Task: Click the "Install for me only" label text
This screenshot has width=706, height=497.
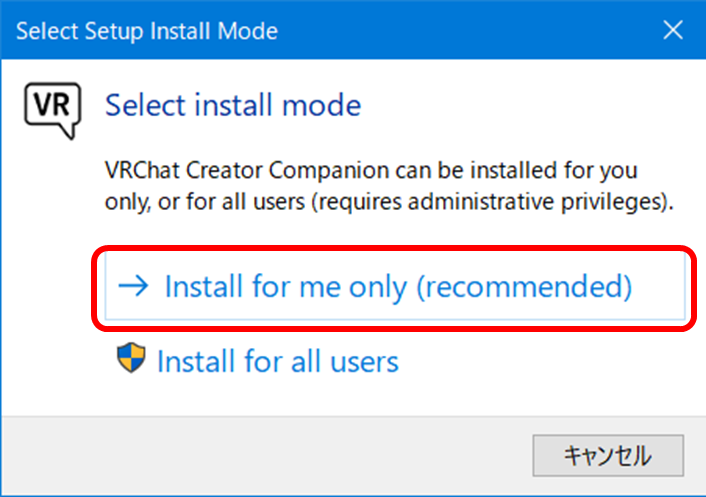Action: (x=286, y=287)
